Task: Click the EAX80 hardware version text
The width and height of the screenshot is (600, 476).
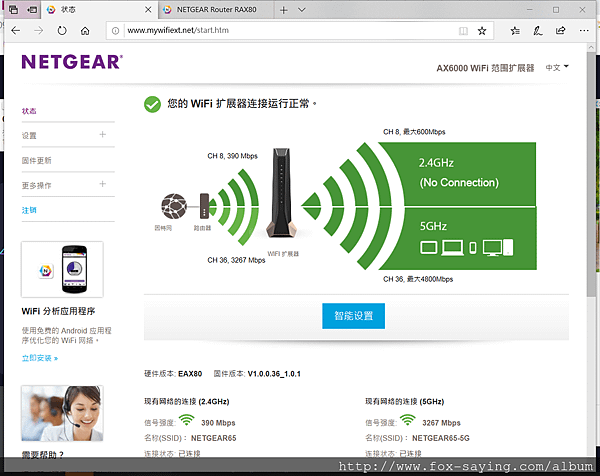Action: pyautogui.click(x=190, y=374)
